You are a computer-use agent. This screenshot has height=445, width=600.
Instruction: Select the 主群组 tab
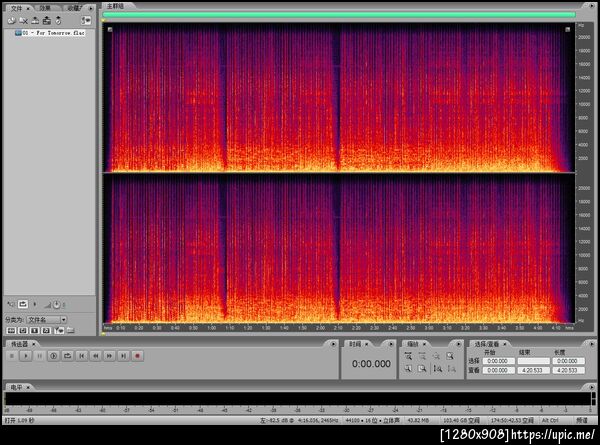tap(116, 6)
